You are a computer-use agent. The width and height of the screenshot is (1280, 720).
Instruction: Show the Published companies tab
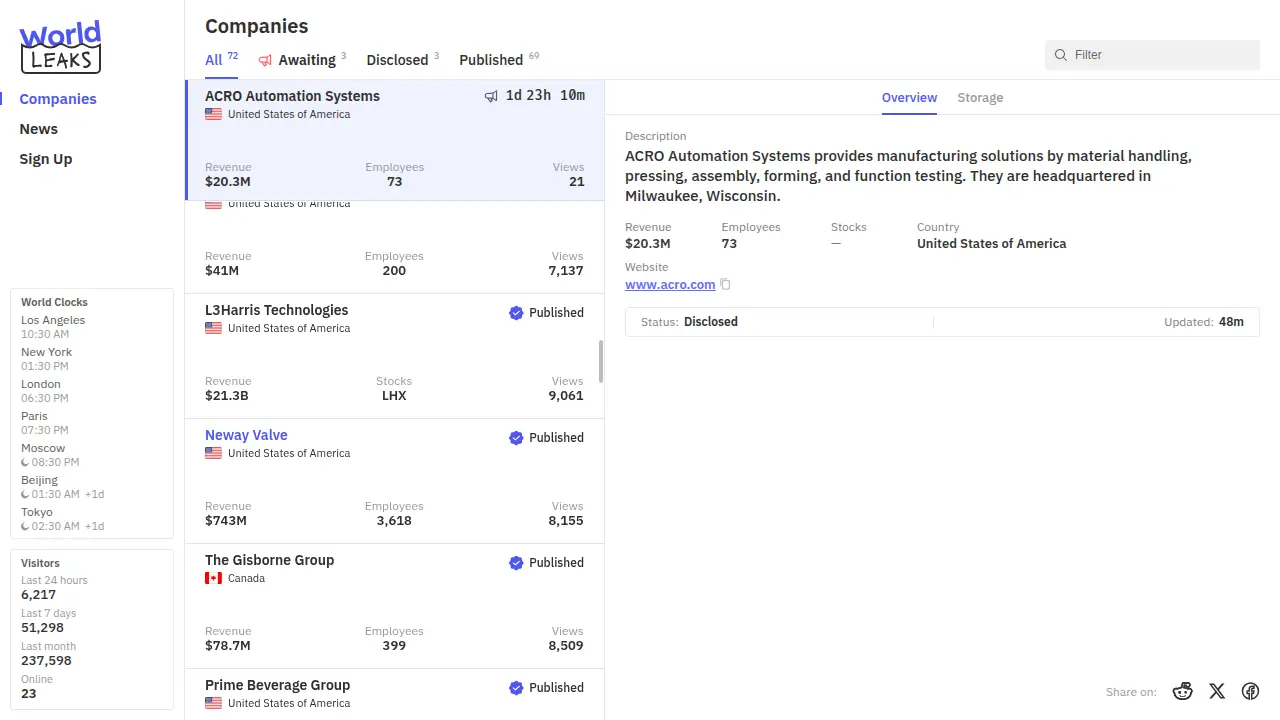coord(491,60)
